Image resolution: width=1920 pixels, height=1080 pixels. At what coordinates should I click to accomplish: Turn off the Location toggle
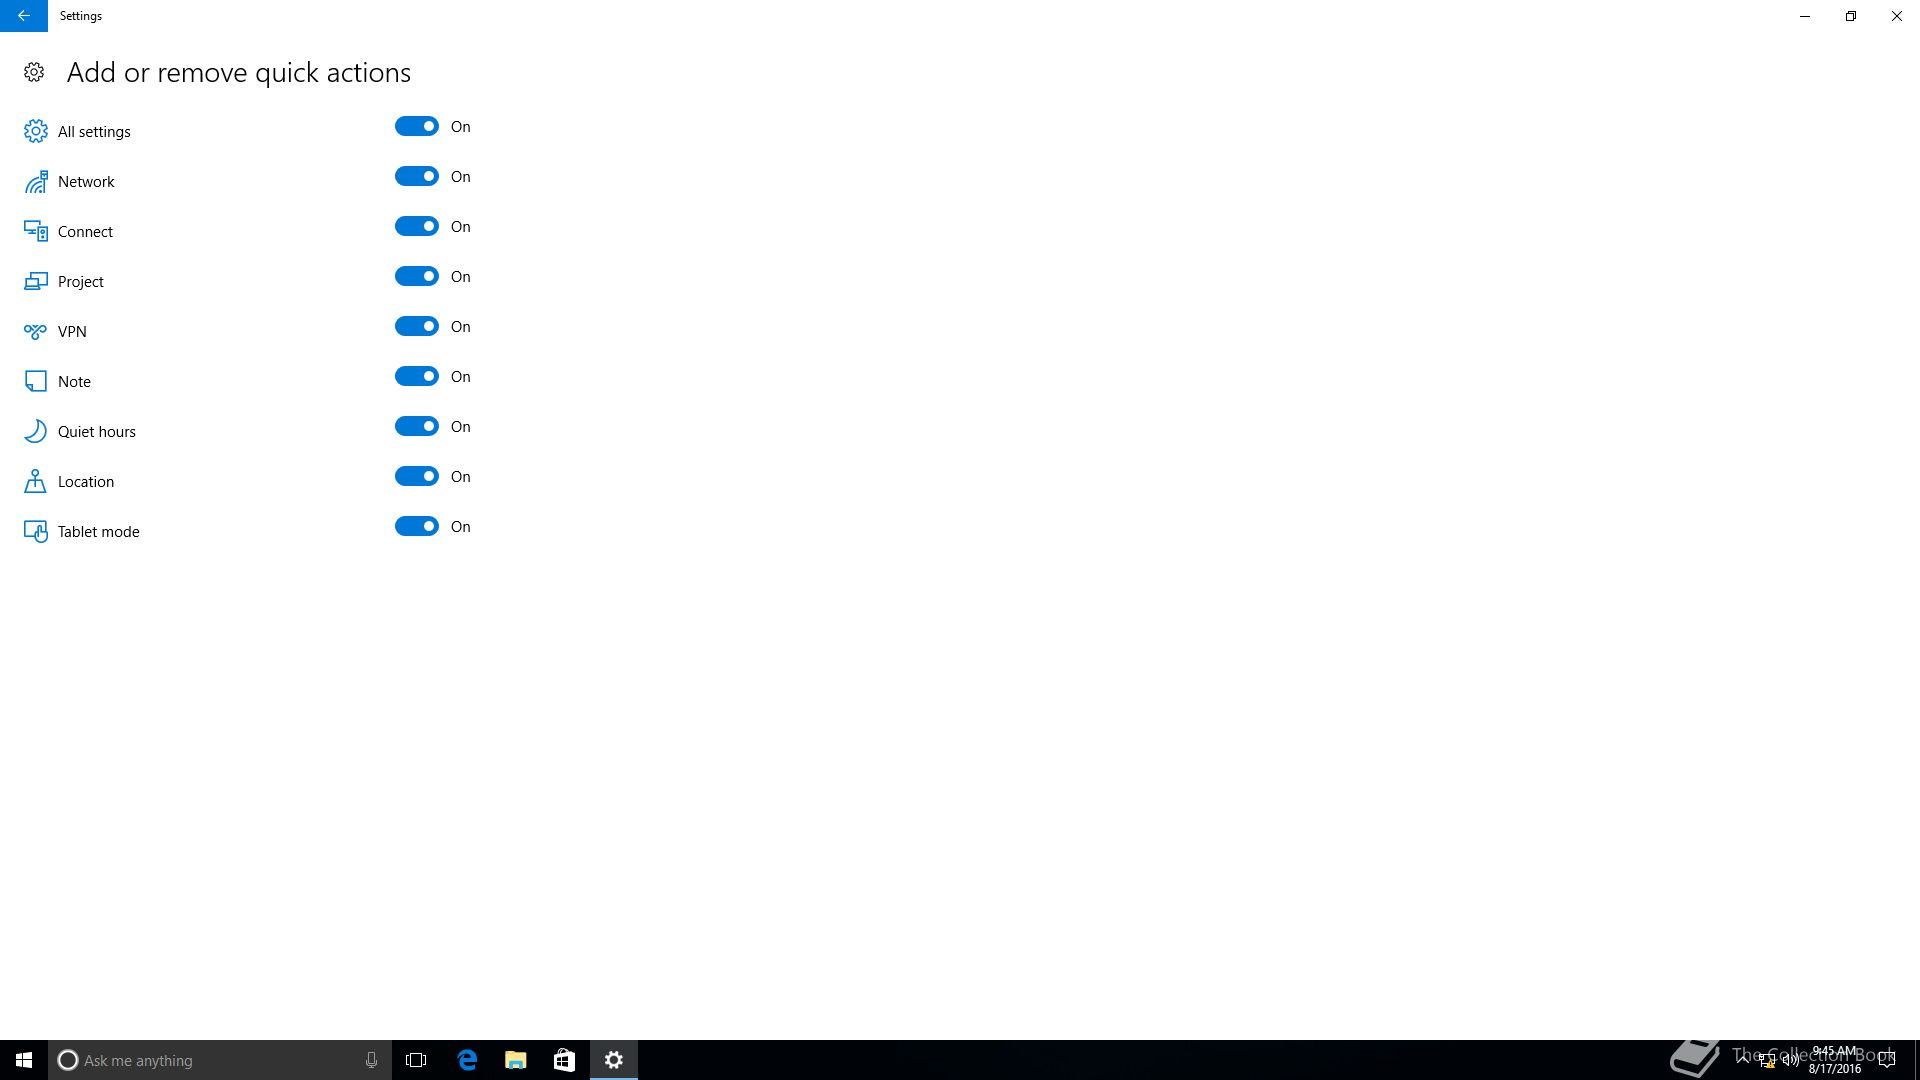click(x=416, y=477)
